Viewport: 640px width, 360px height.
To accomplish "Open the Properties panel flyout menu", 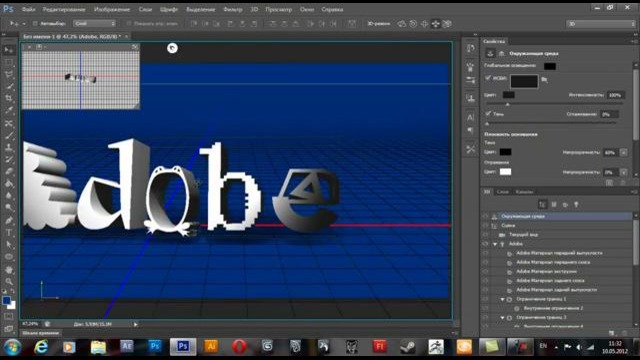I will click(x=634, y=42).
